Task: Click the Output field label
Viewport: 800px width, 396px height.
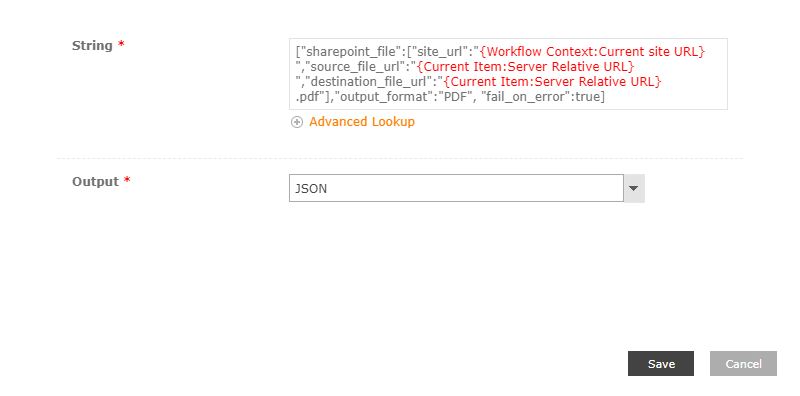Action: [x=95, y=182]
